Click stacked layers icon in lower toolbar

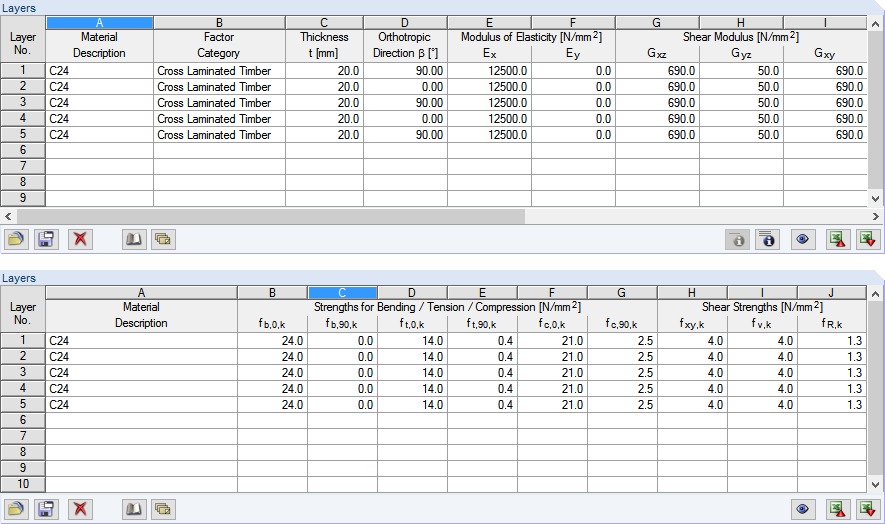163,509
